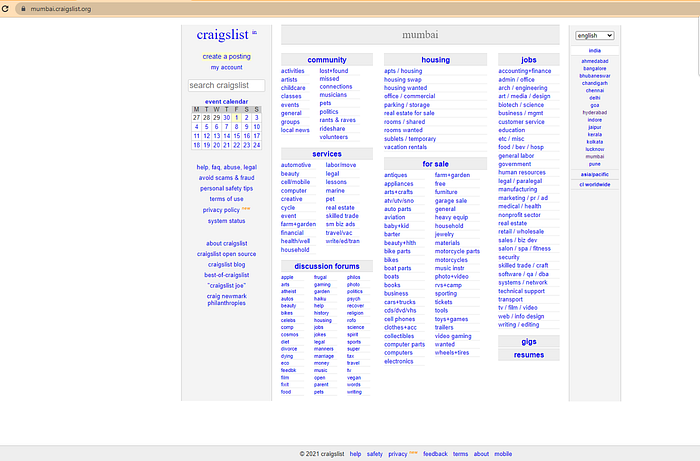Open the jobs section heading
The width and height of the screenshot is (700, 461).
(x=529, y=60)
